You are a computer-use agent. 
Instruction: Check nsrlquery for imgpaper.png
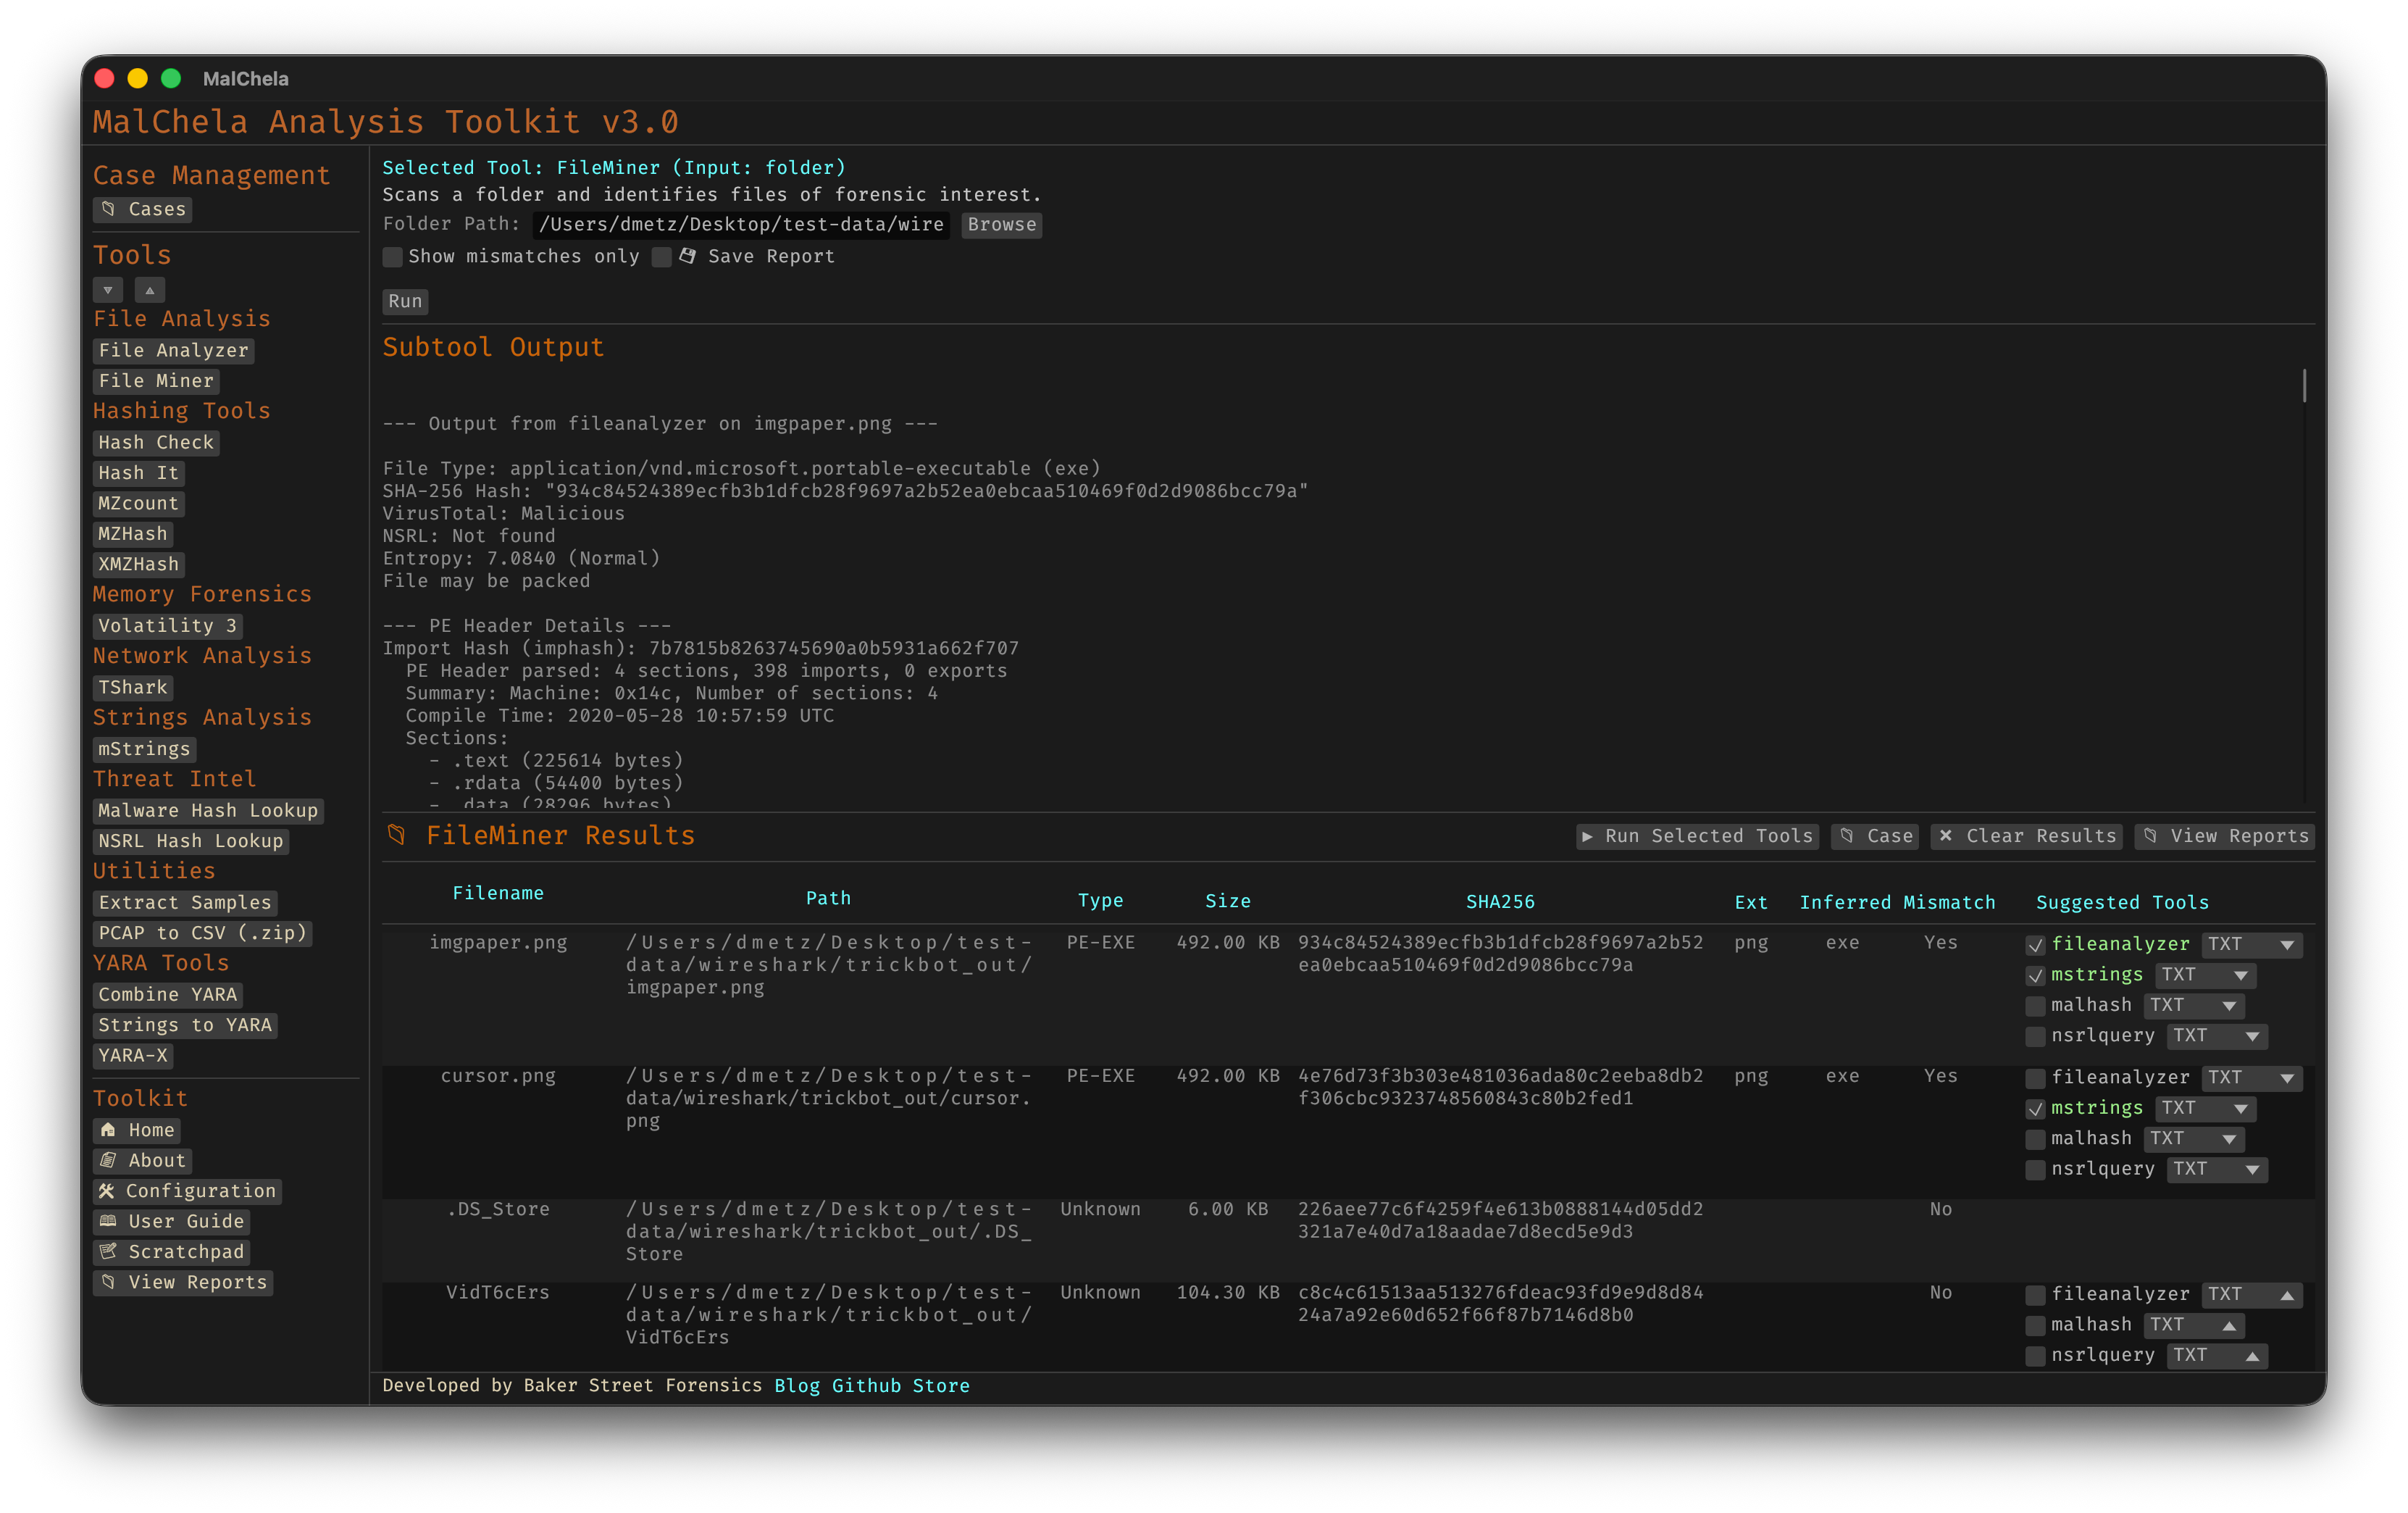pyautogui.click(x=2035, y=1036)
